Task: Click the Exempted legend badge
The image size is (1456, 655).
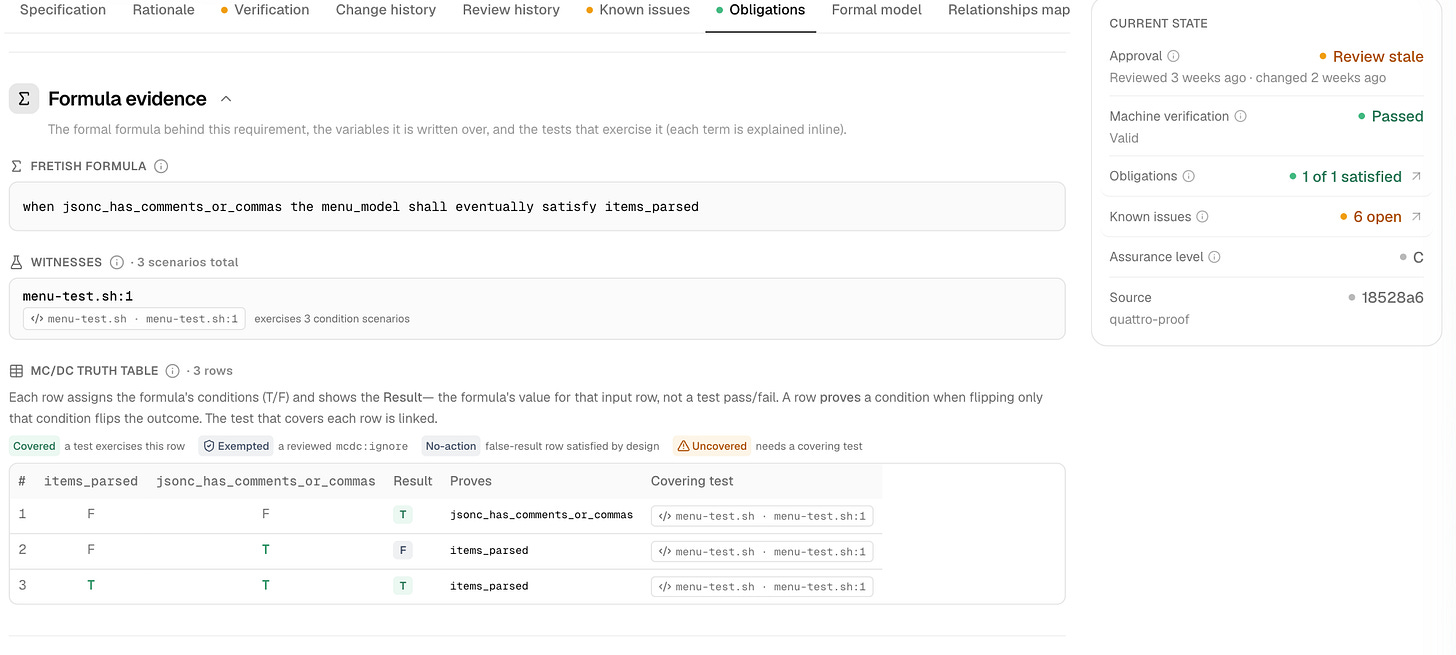Action: point(236,446)
